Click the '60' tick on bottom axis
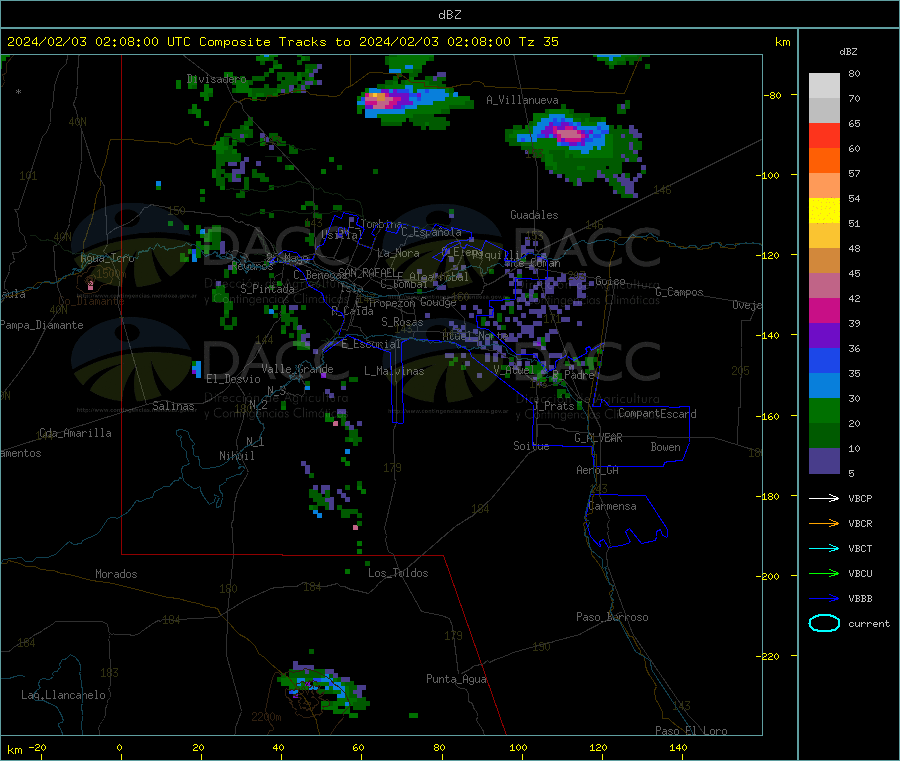 [x=358, y=747]
